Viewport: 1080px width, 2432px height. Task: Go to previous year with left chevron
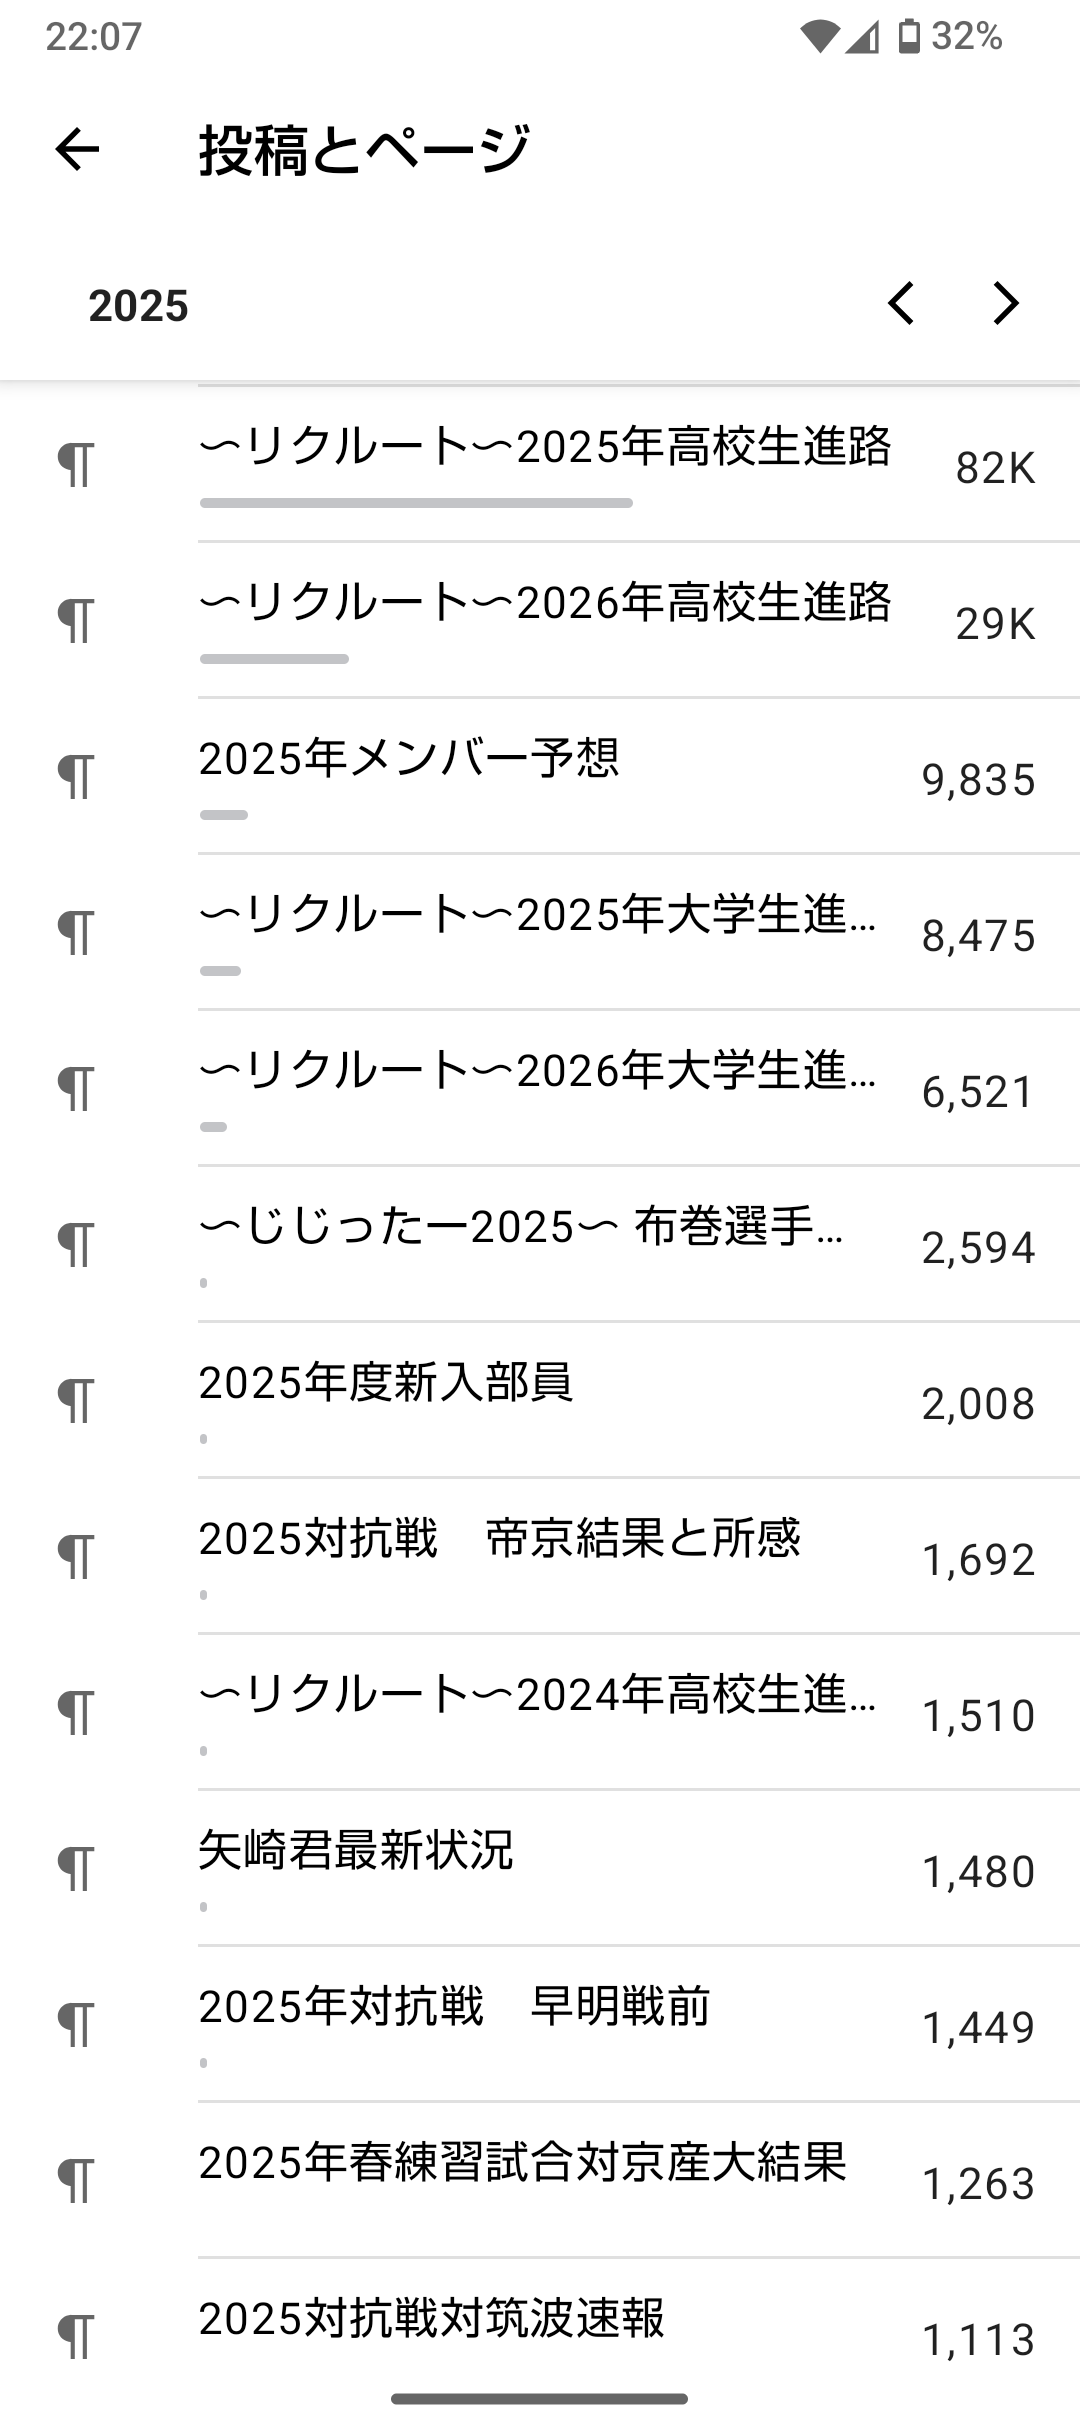pos(901,303)
